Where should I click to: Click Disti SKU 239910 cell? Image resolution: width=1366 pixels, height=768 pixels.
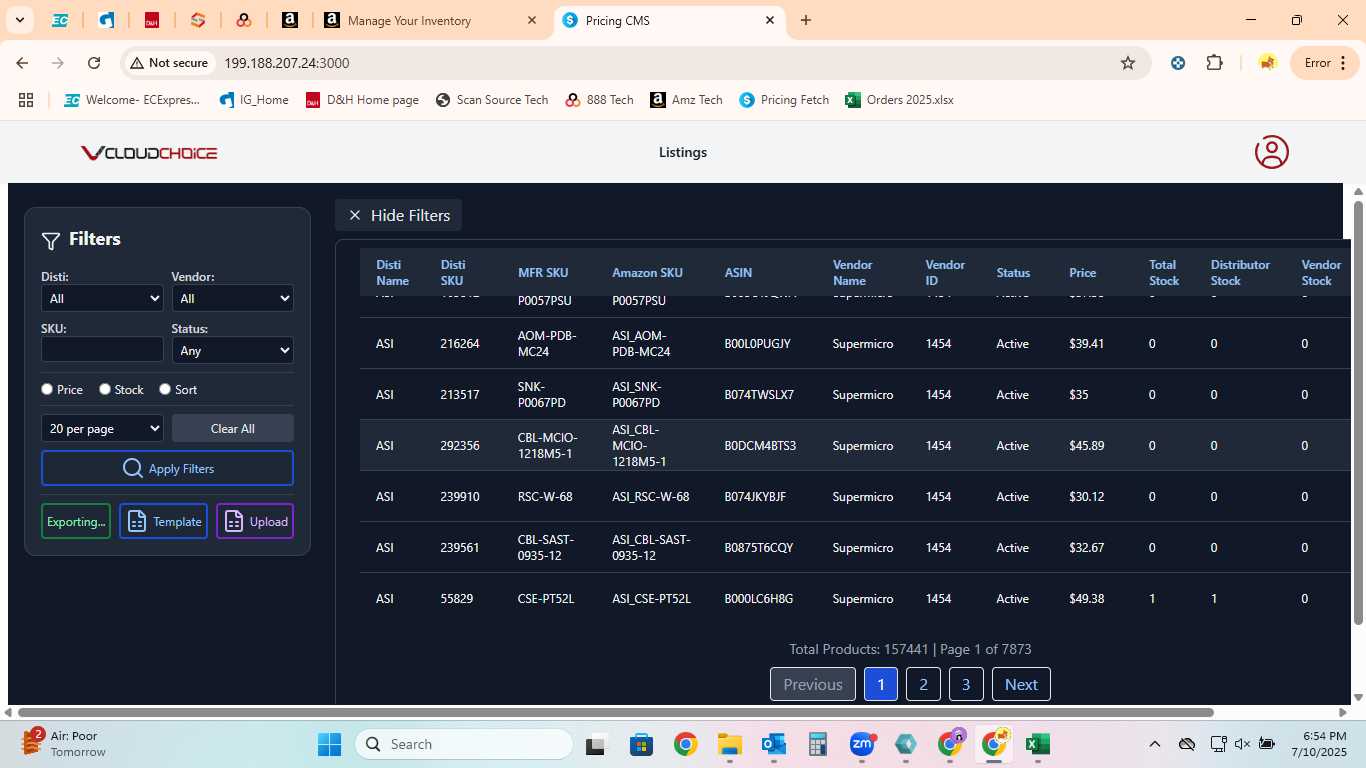click(460, 497)
